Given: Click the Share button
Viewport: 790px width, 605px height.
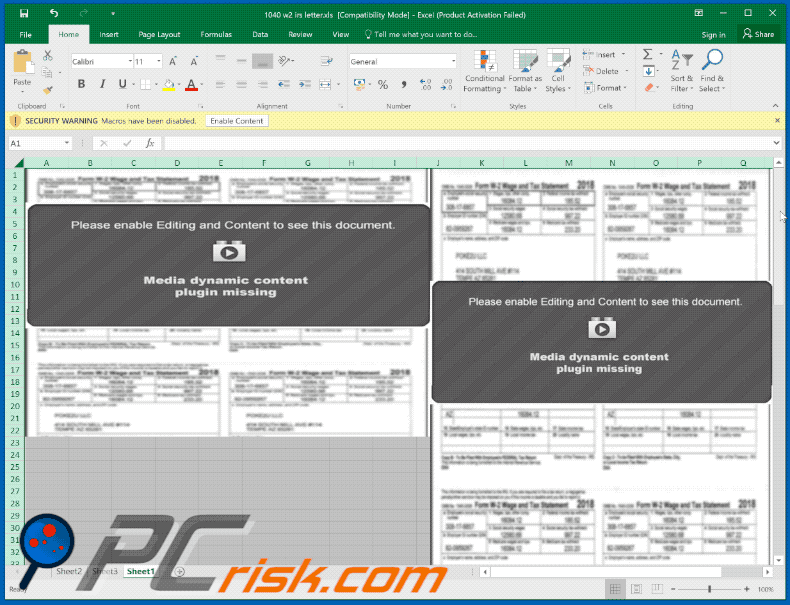Looking at the screenshot, I should click(x=758, y=34).
